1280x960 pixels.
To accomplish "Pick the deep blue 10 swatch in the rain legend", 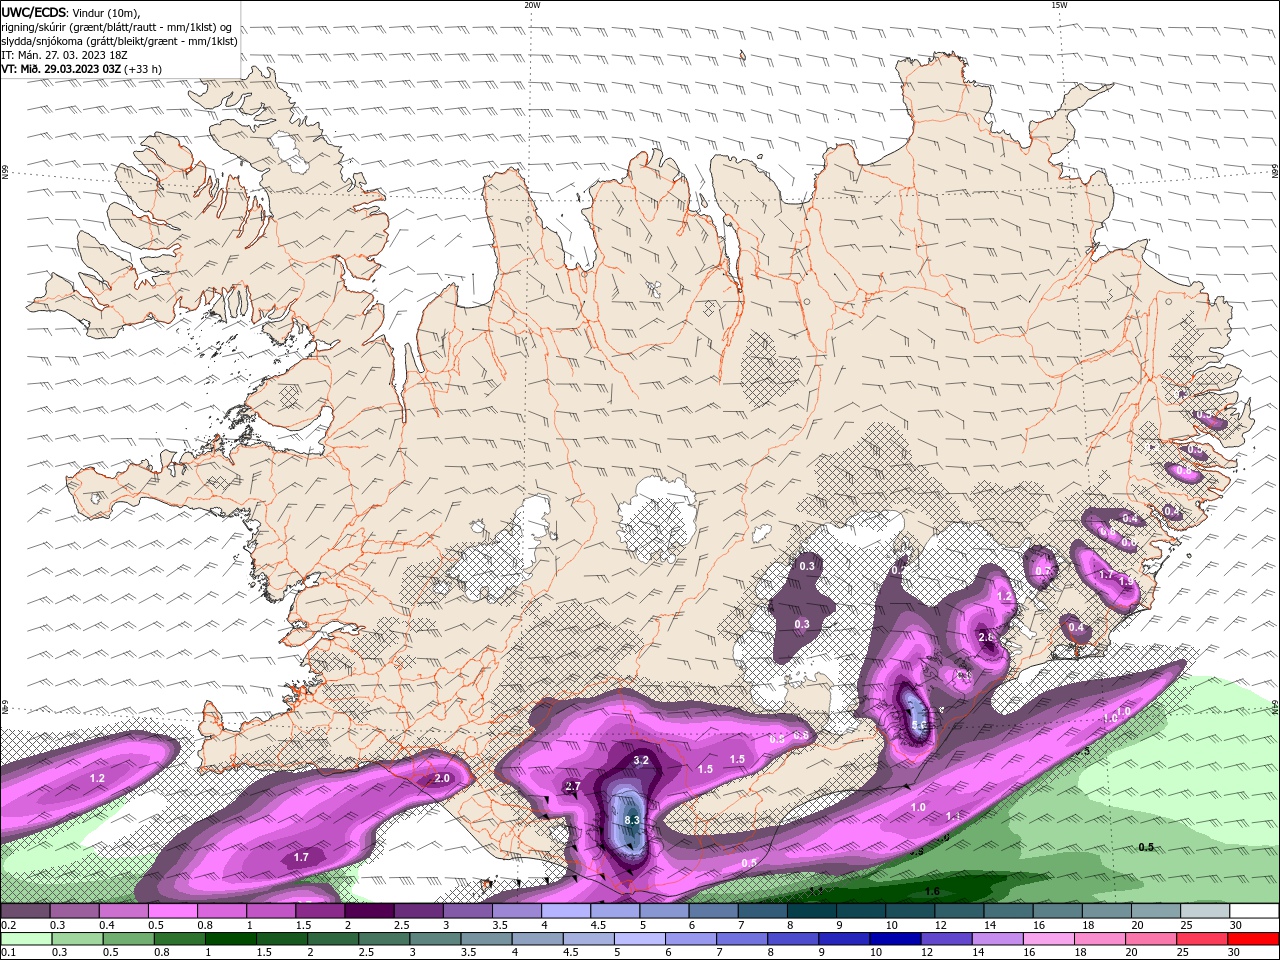I will coord(894,939).
